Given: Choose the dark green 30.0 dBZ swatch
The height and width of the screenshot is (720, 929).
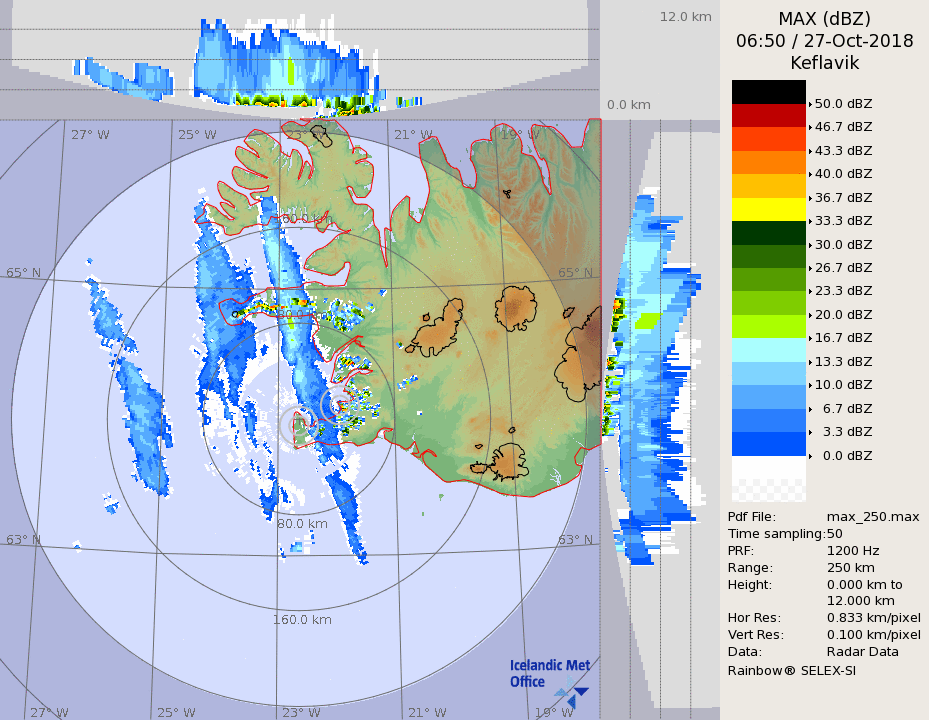Looking at the screenshot, I should [768, 233].
